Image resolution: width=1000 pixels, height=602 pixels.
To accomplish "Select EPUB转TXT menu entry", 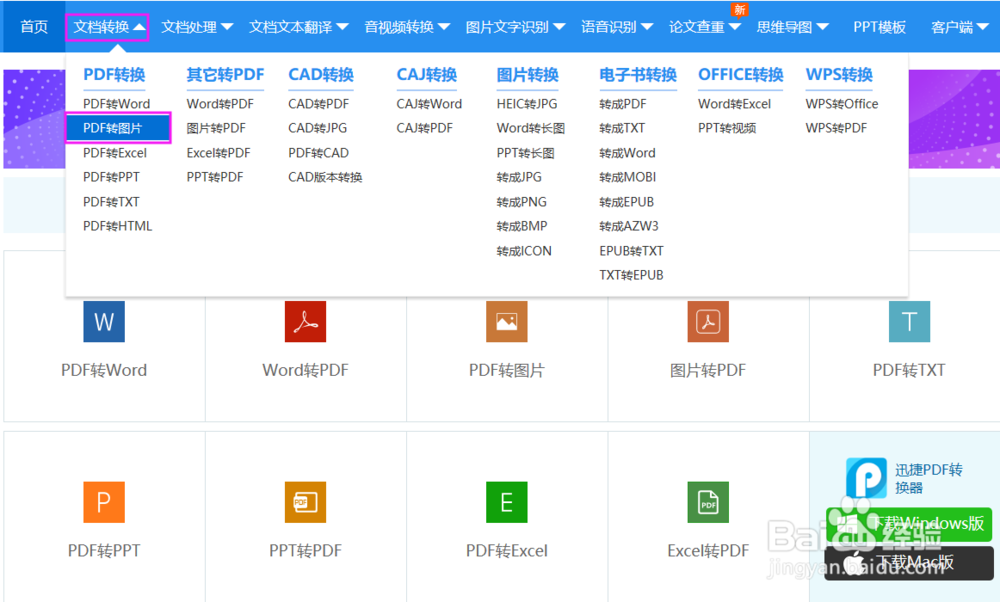I will coord(631,251).
